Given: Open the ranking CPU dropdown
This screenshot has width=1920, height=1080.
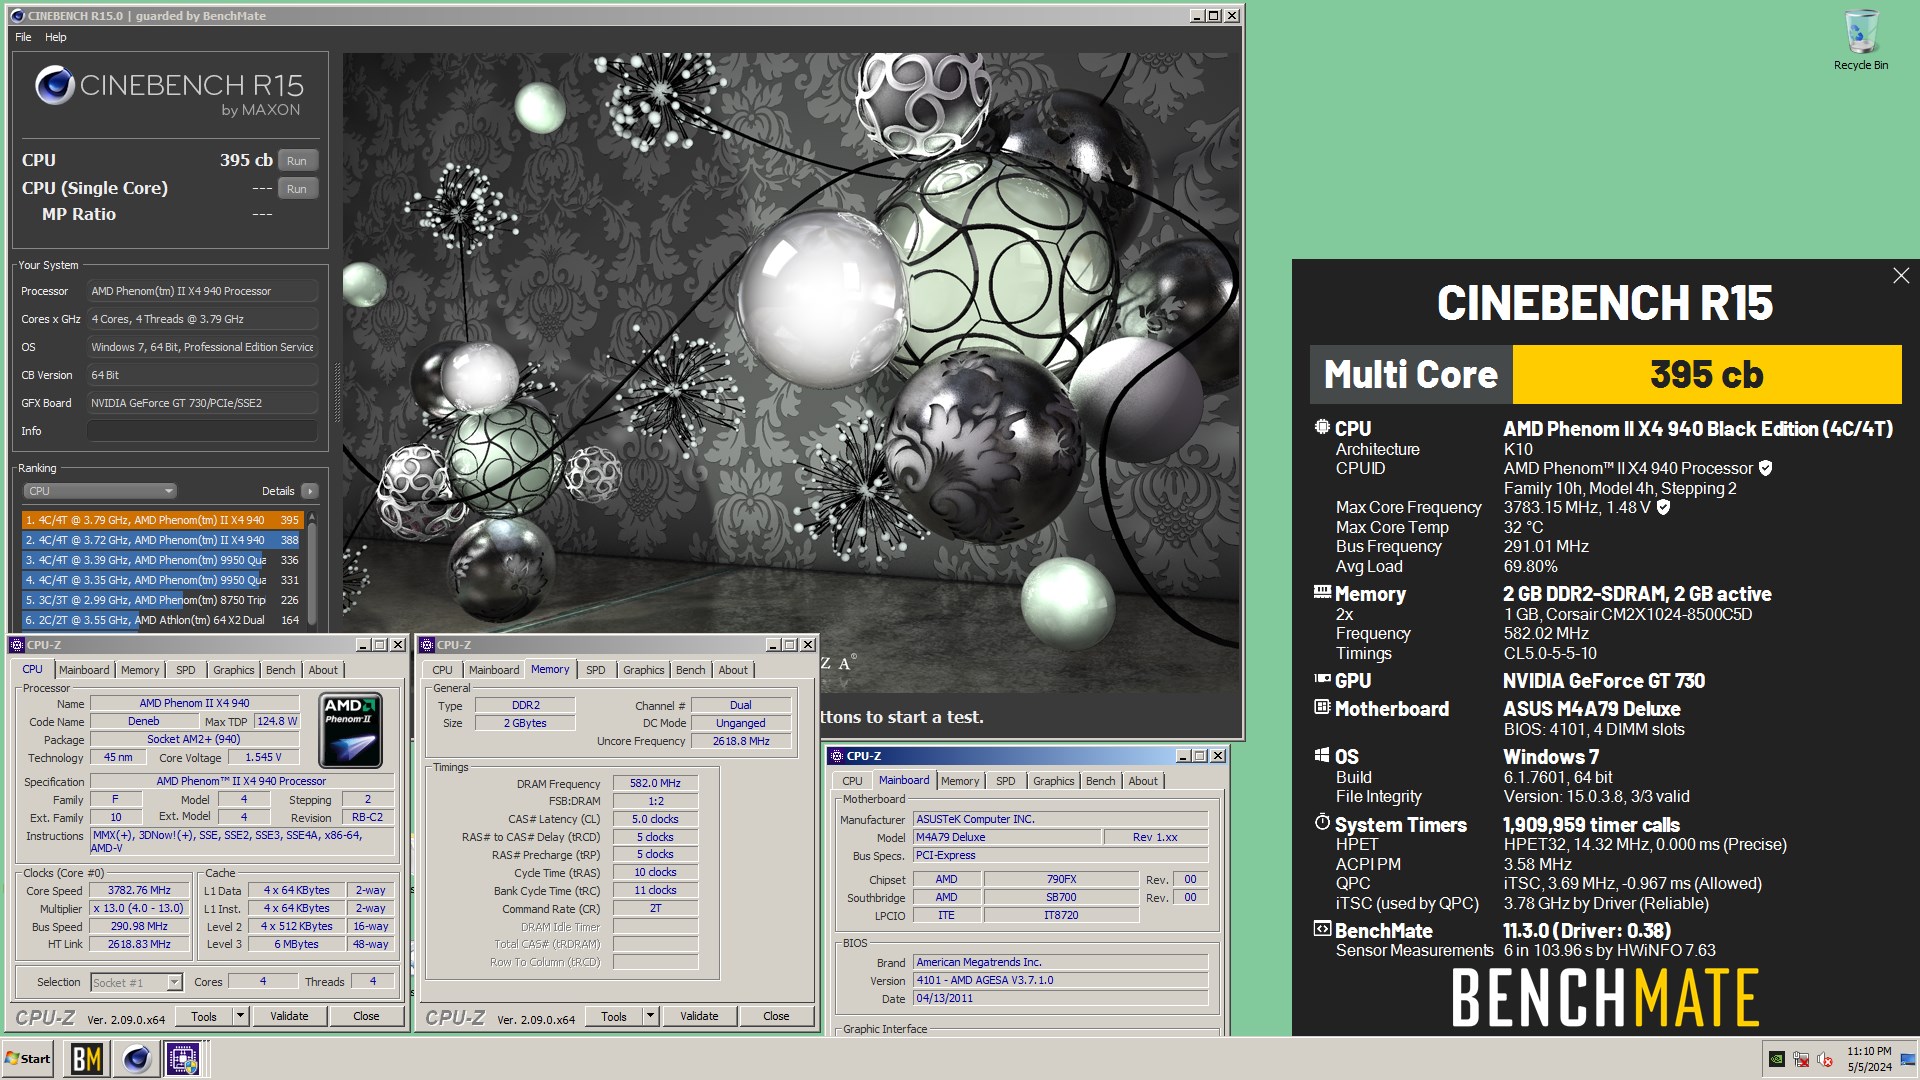Looking at the screenshot, I should pos(100,491).
